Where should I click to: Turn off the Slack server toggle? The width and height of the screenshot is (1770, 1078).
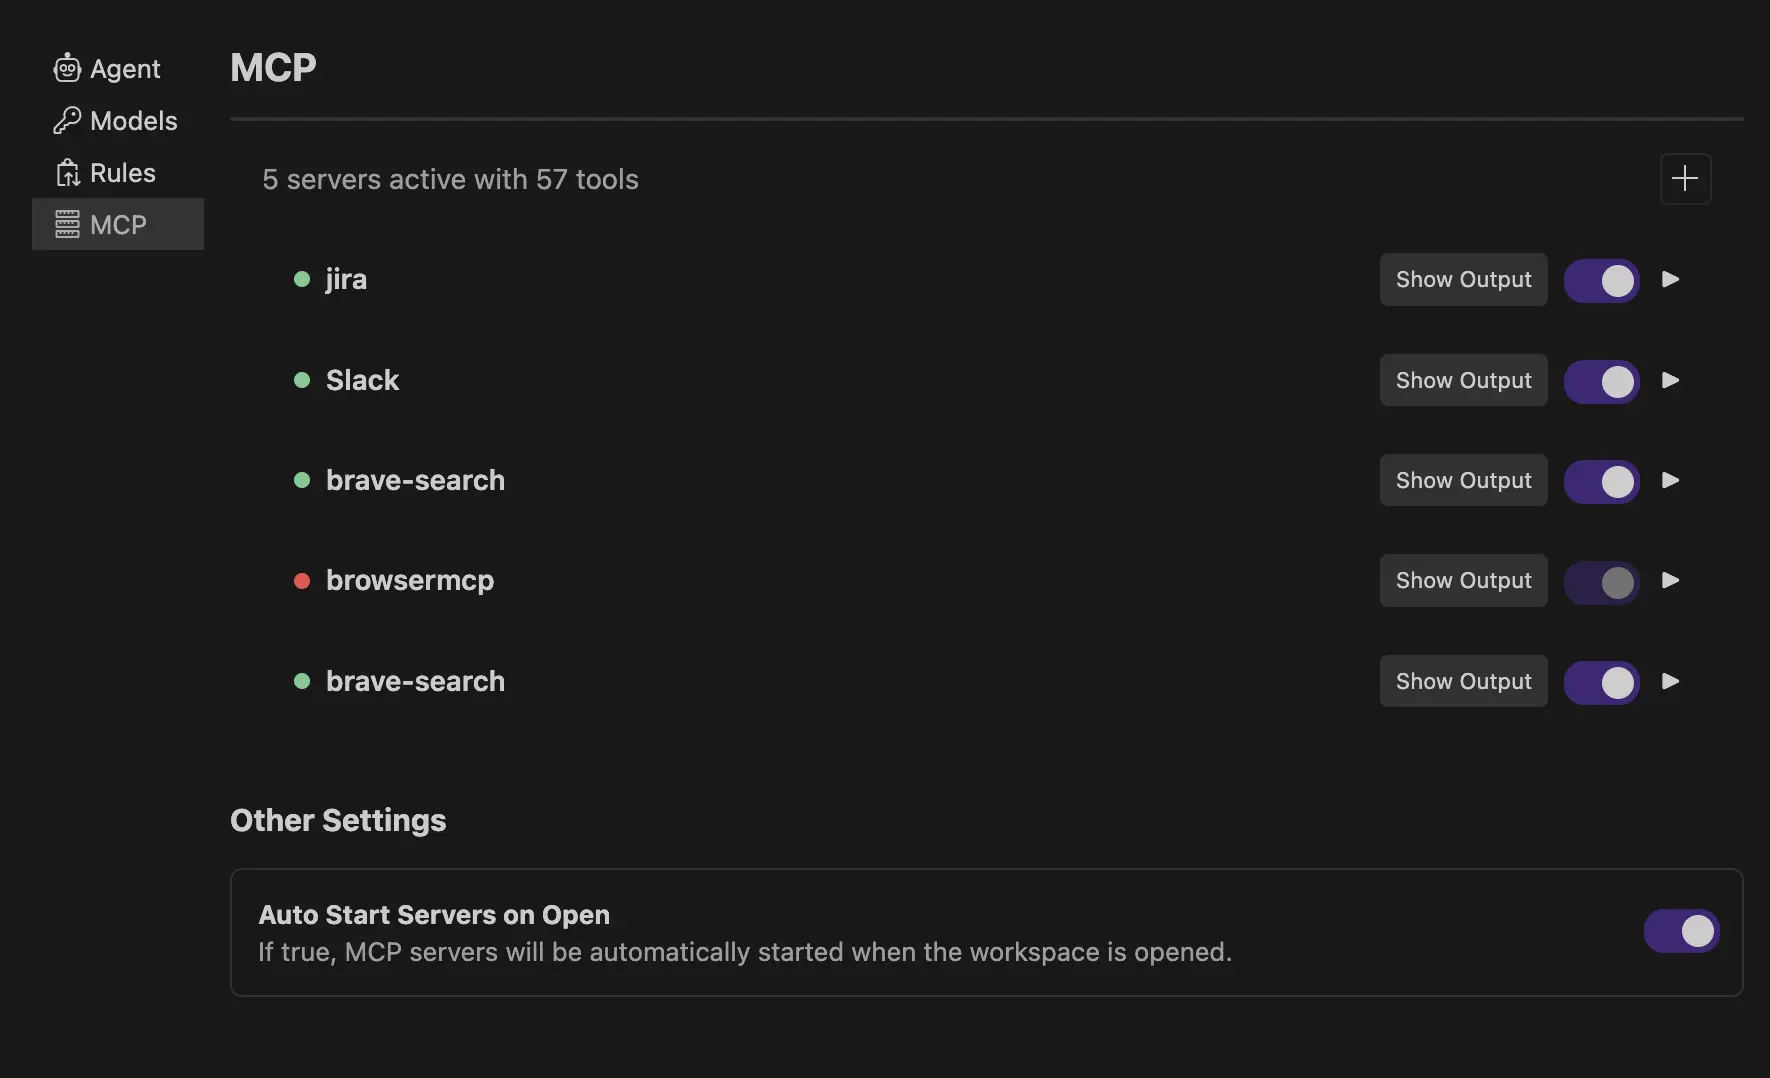click(1601, 381)
